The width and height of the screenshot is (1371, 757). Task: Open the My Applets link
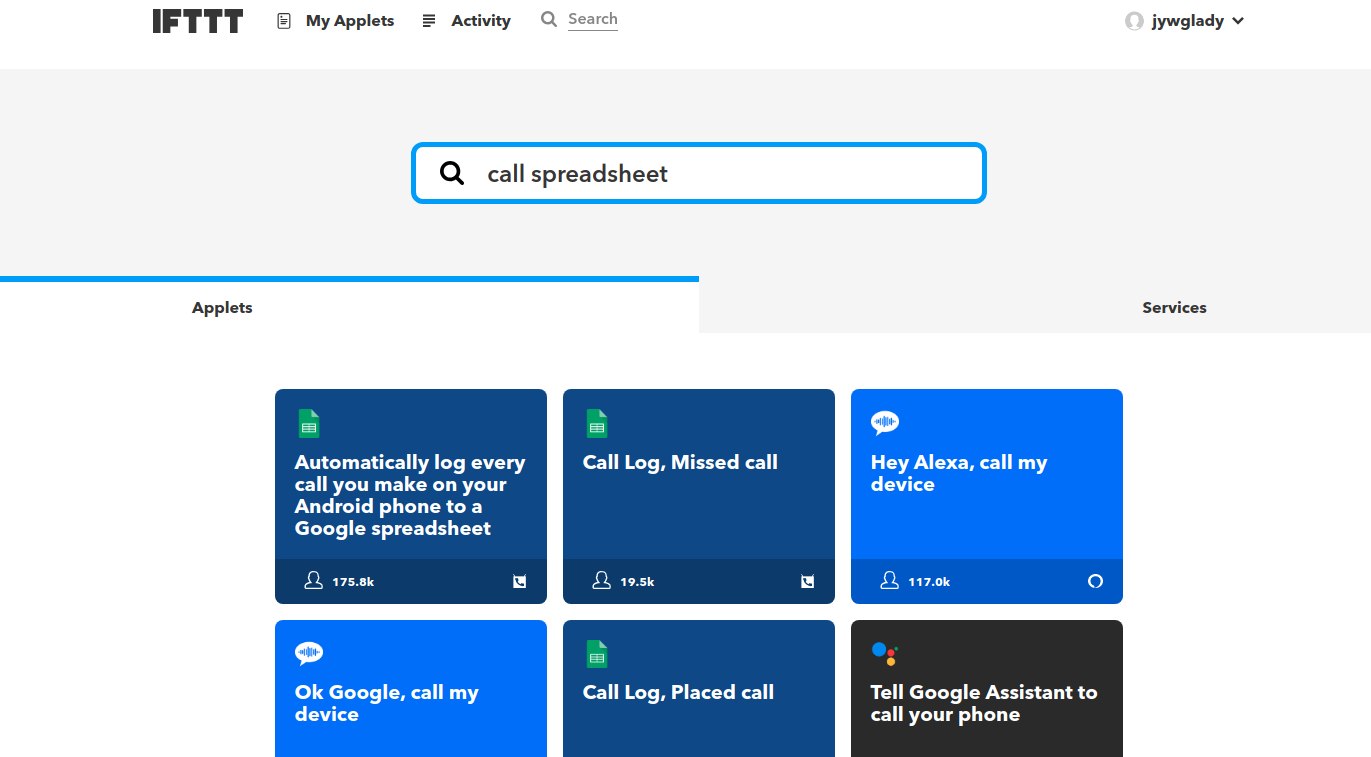350,21
